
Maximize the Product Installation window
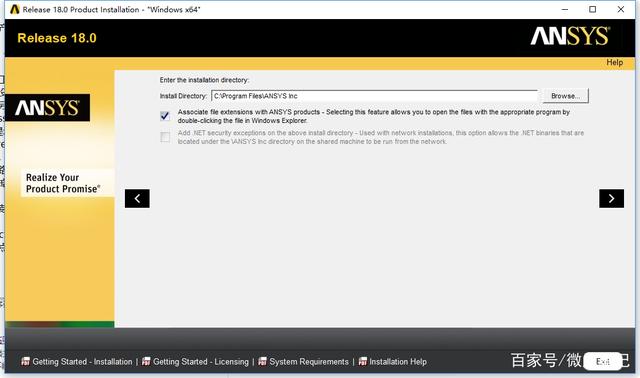coord(593,9)
